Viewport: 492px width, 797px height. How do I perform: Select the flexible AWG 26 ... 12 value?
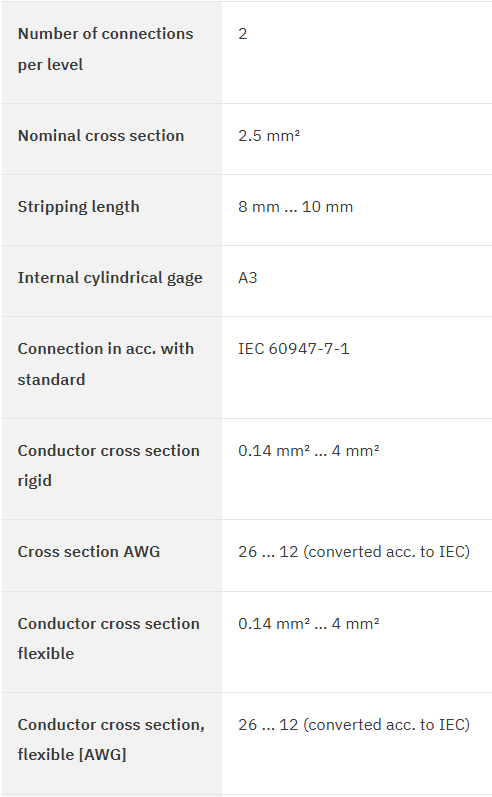click(x=354, y=724)
